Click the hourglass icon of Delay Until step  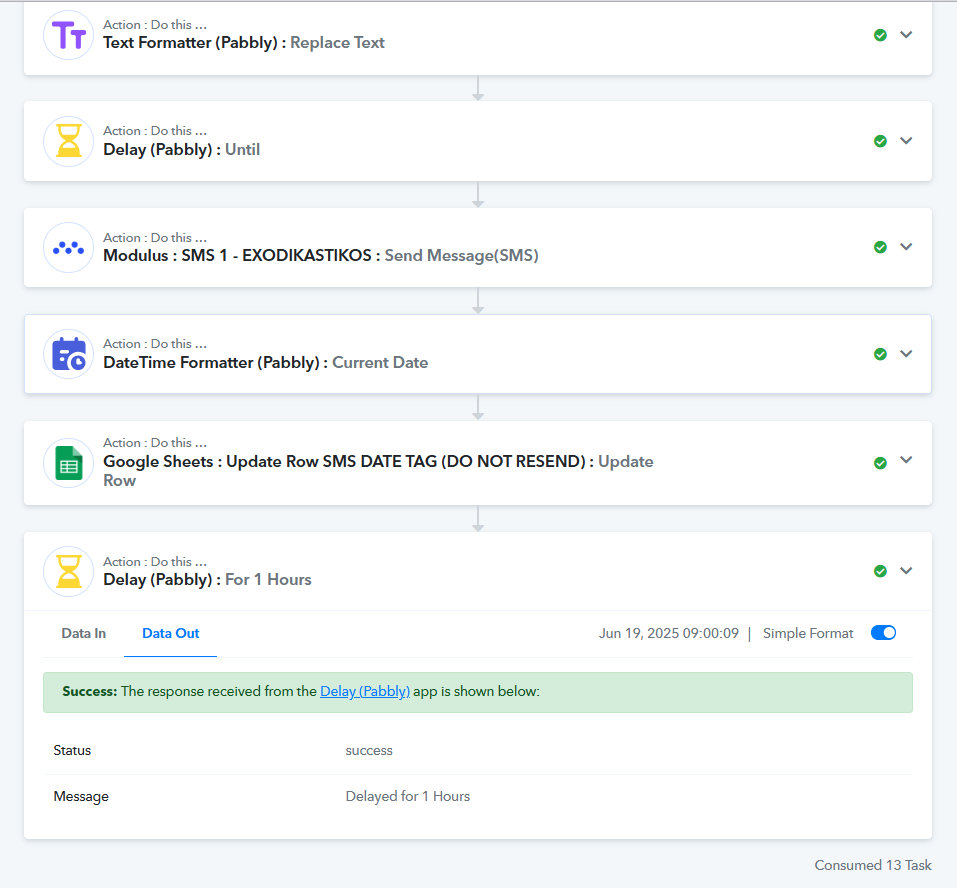coord(68,142)
